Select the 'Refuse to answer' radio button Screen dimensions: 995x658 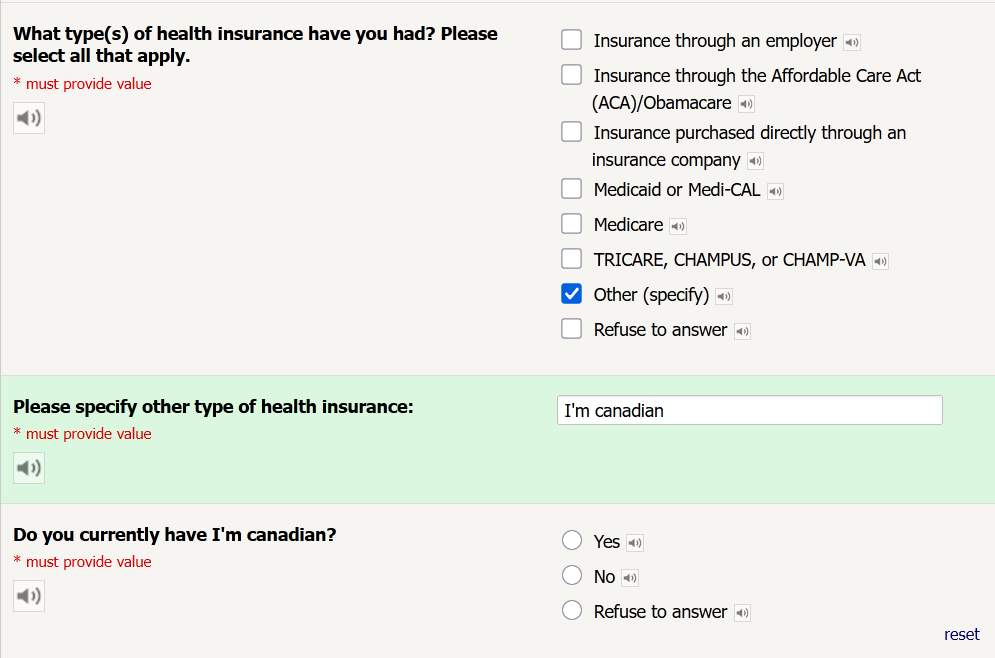click(572, 610)
